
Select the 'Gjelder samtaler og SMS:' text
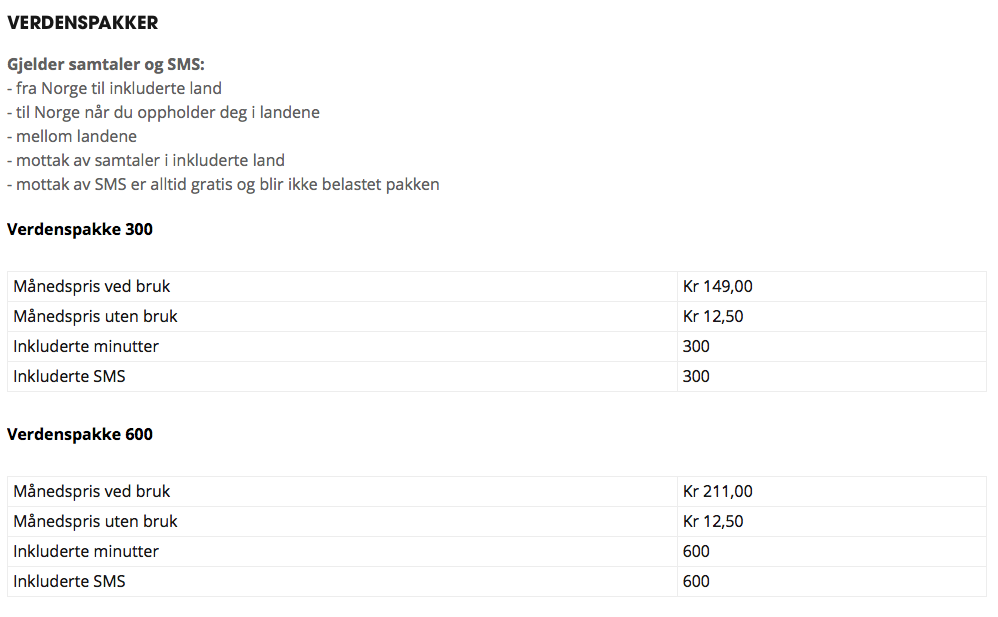click(106, 64)
